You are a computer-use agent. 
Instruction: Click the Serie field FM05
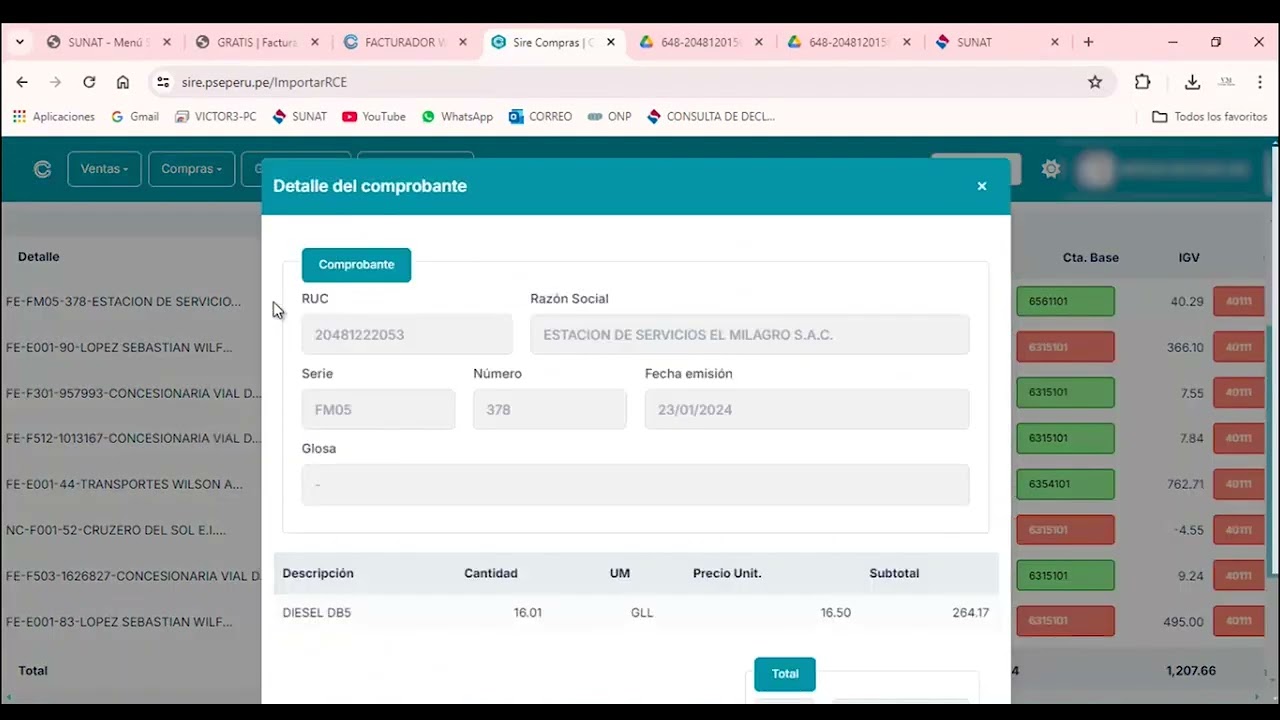pos(378,409)
